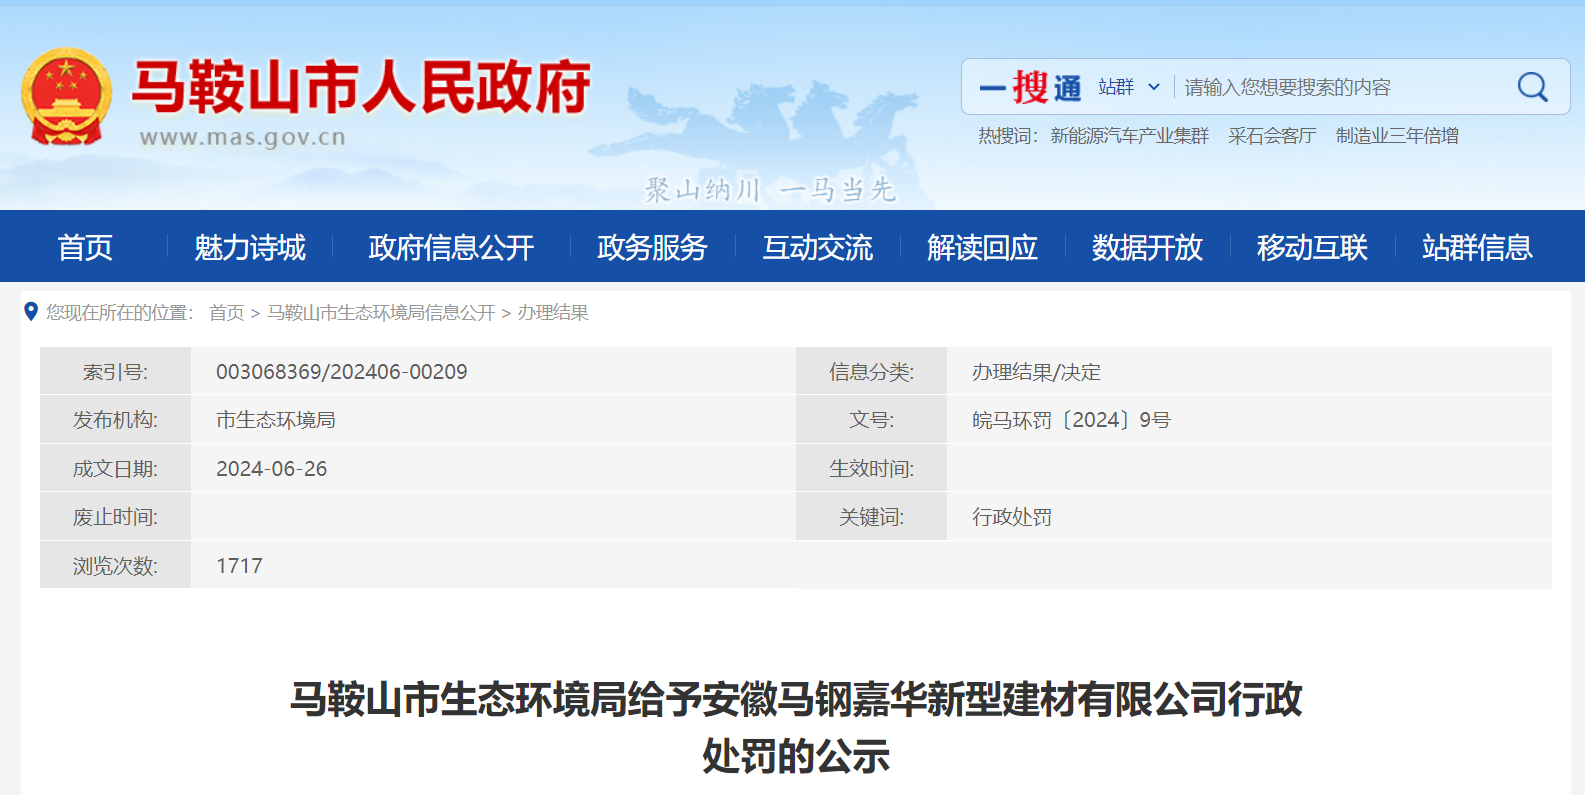Click the keyword value 行政处罚
This screenshot has width=1585, height=795.
(1012, 517)
